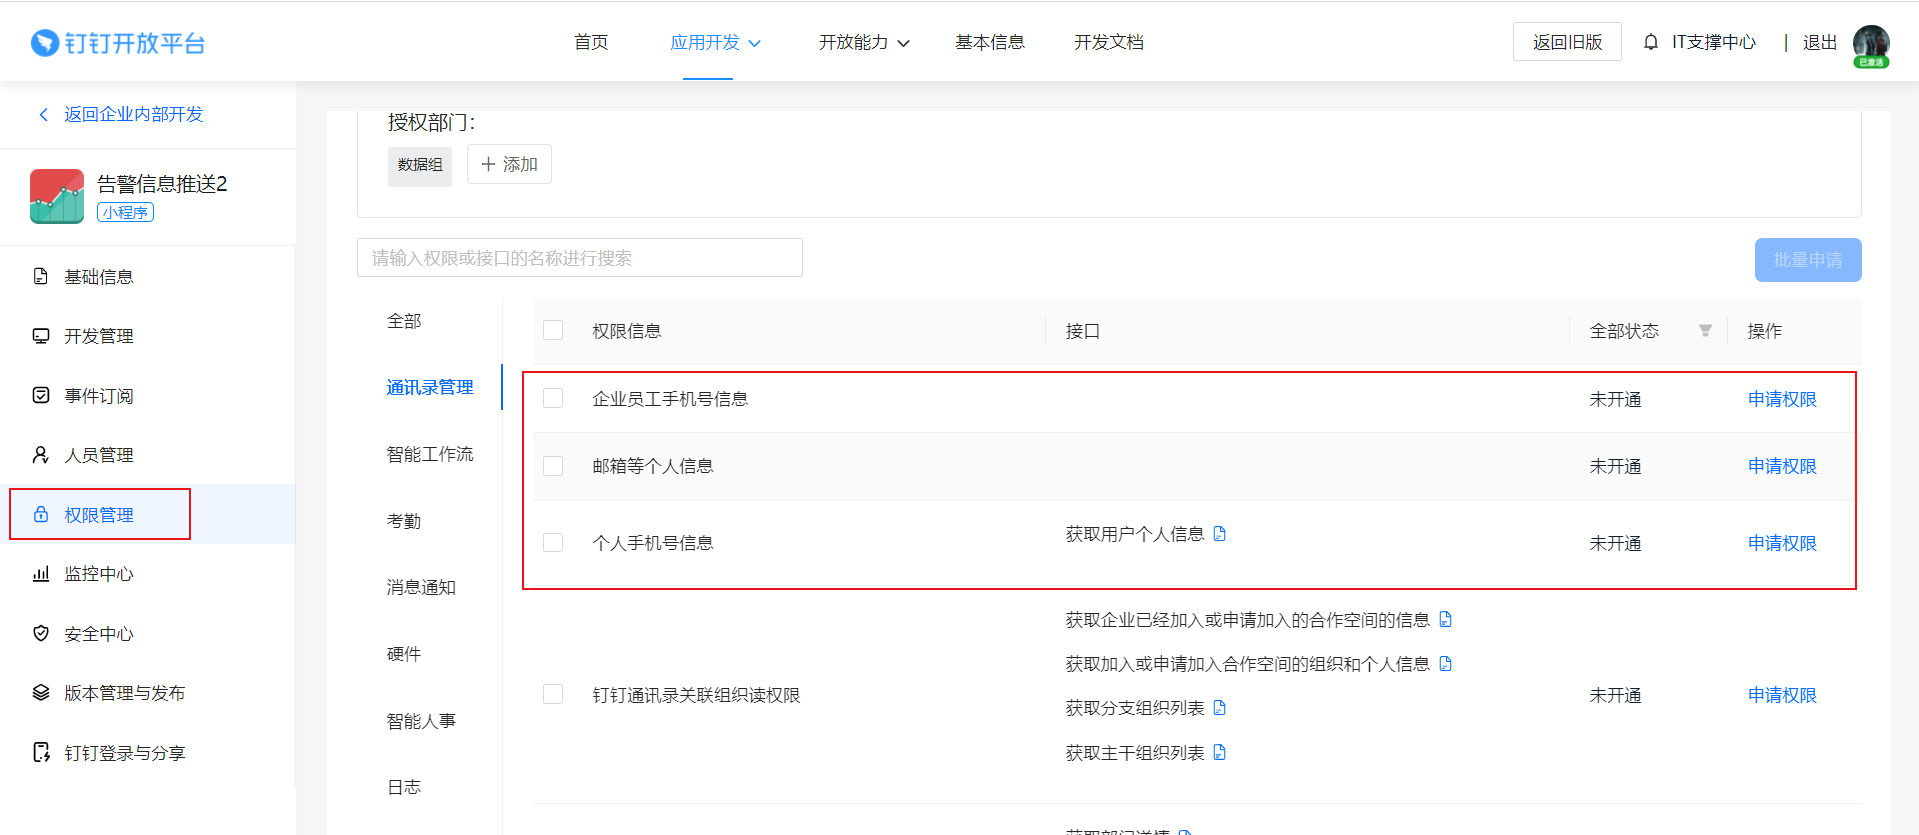Click the 获取主干组织列表 interface text
1919x835 pixels.
[x=1135, y=753]
